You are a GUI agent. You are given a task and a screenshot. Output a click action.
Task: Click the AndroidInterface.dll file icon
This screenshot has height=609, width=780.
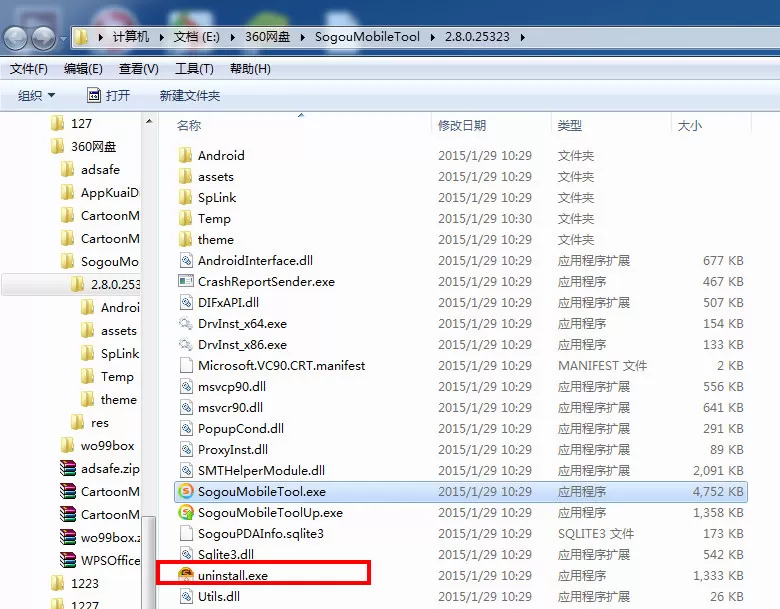(186, 261)
